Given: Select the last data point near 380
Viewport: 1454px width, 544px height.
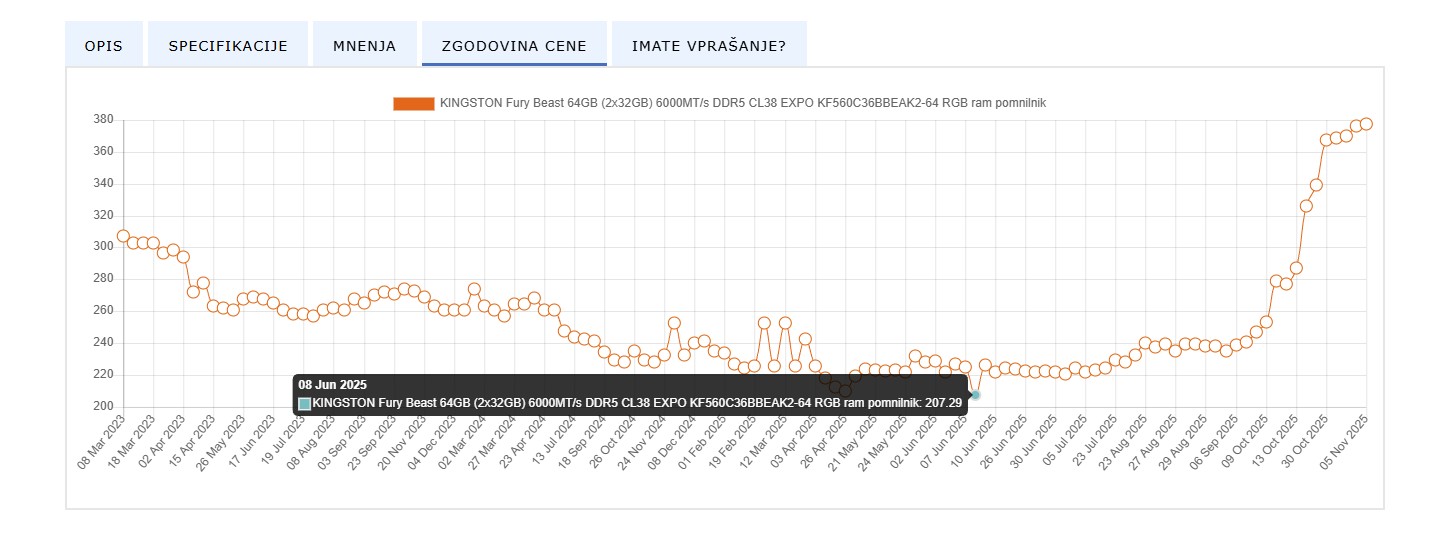Looking at the screenshot, I should click(x=1366, y=124).
